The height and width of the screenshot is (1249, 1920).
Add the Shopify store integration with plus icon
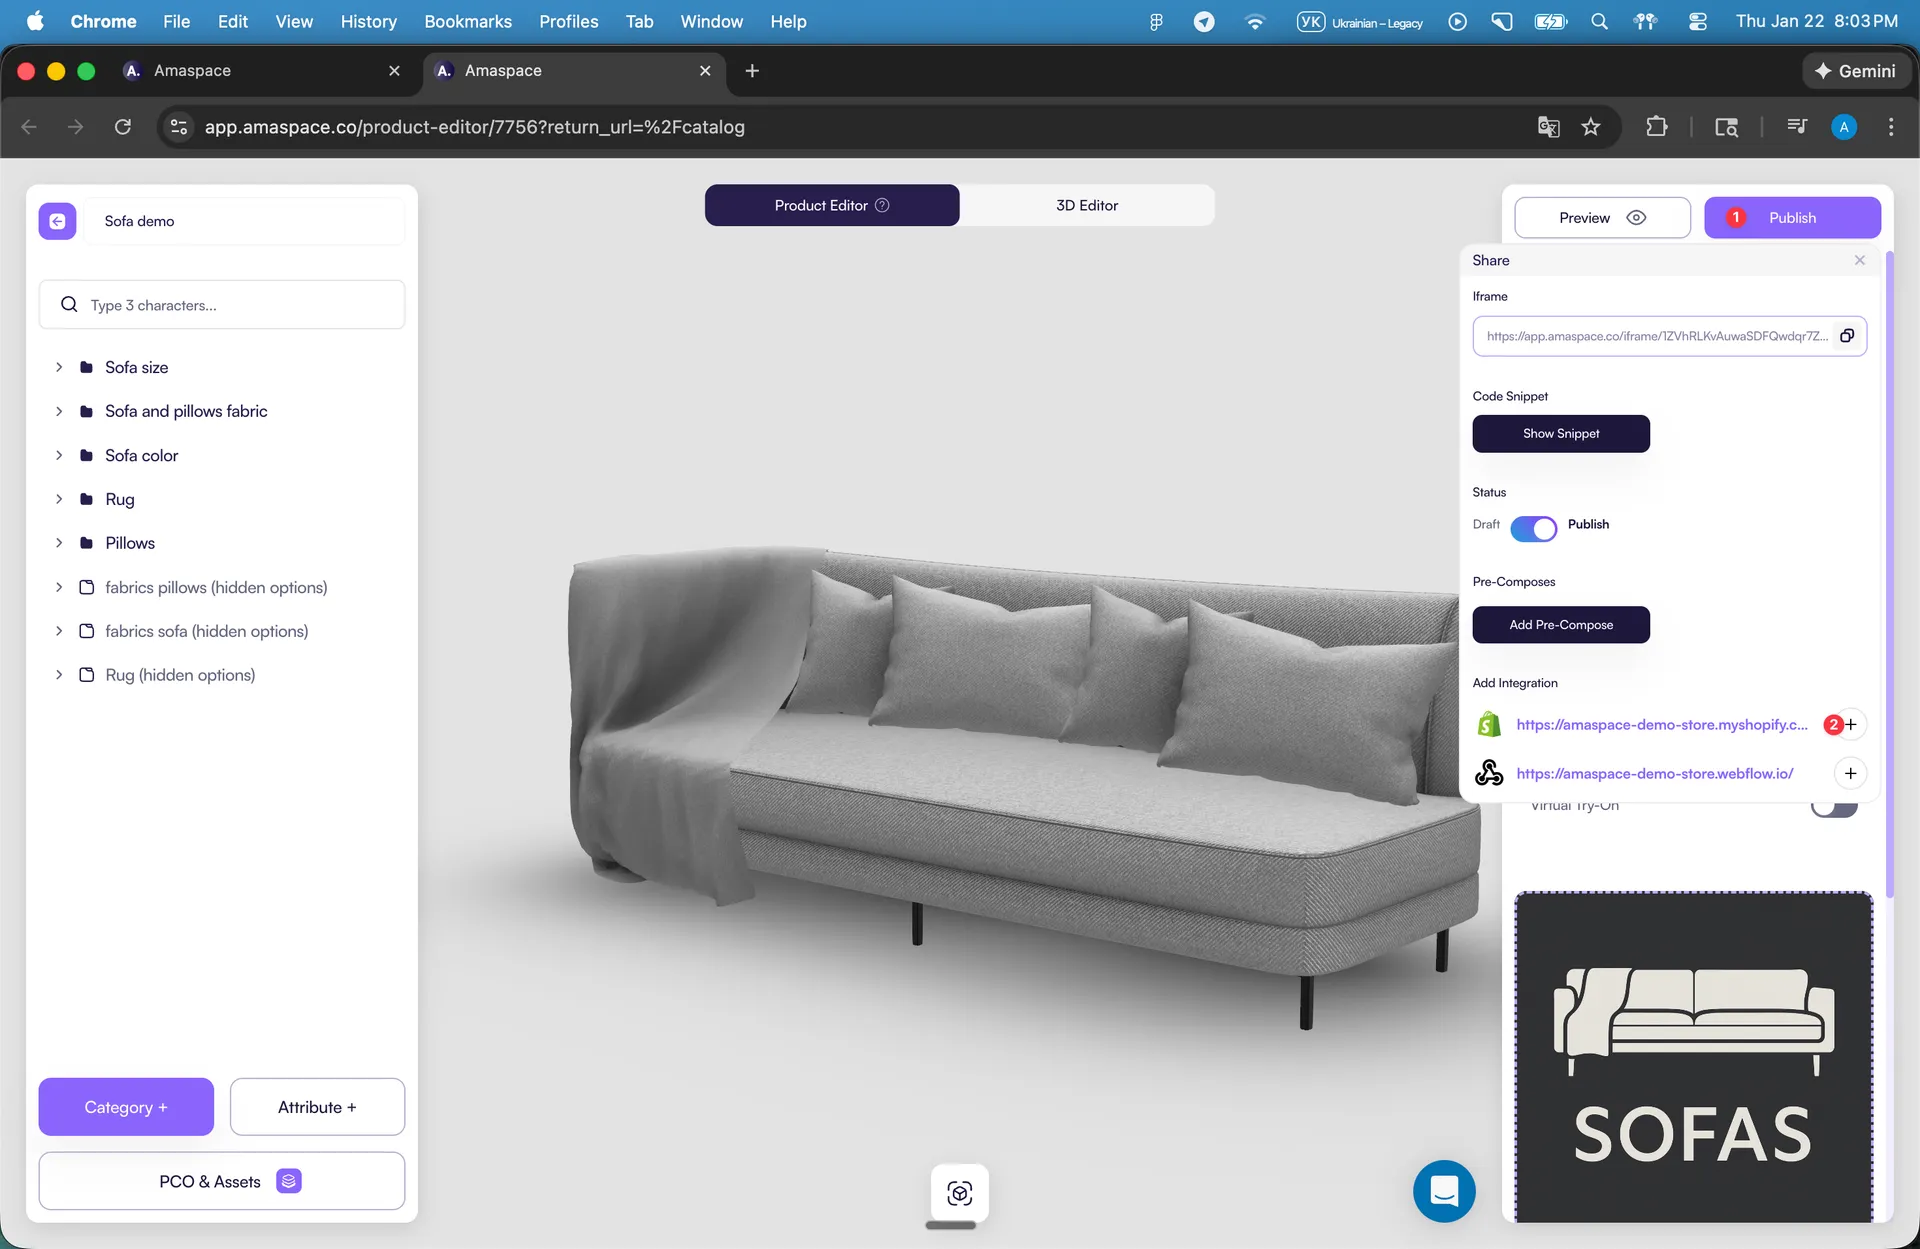click(1851, 723)
